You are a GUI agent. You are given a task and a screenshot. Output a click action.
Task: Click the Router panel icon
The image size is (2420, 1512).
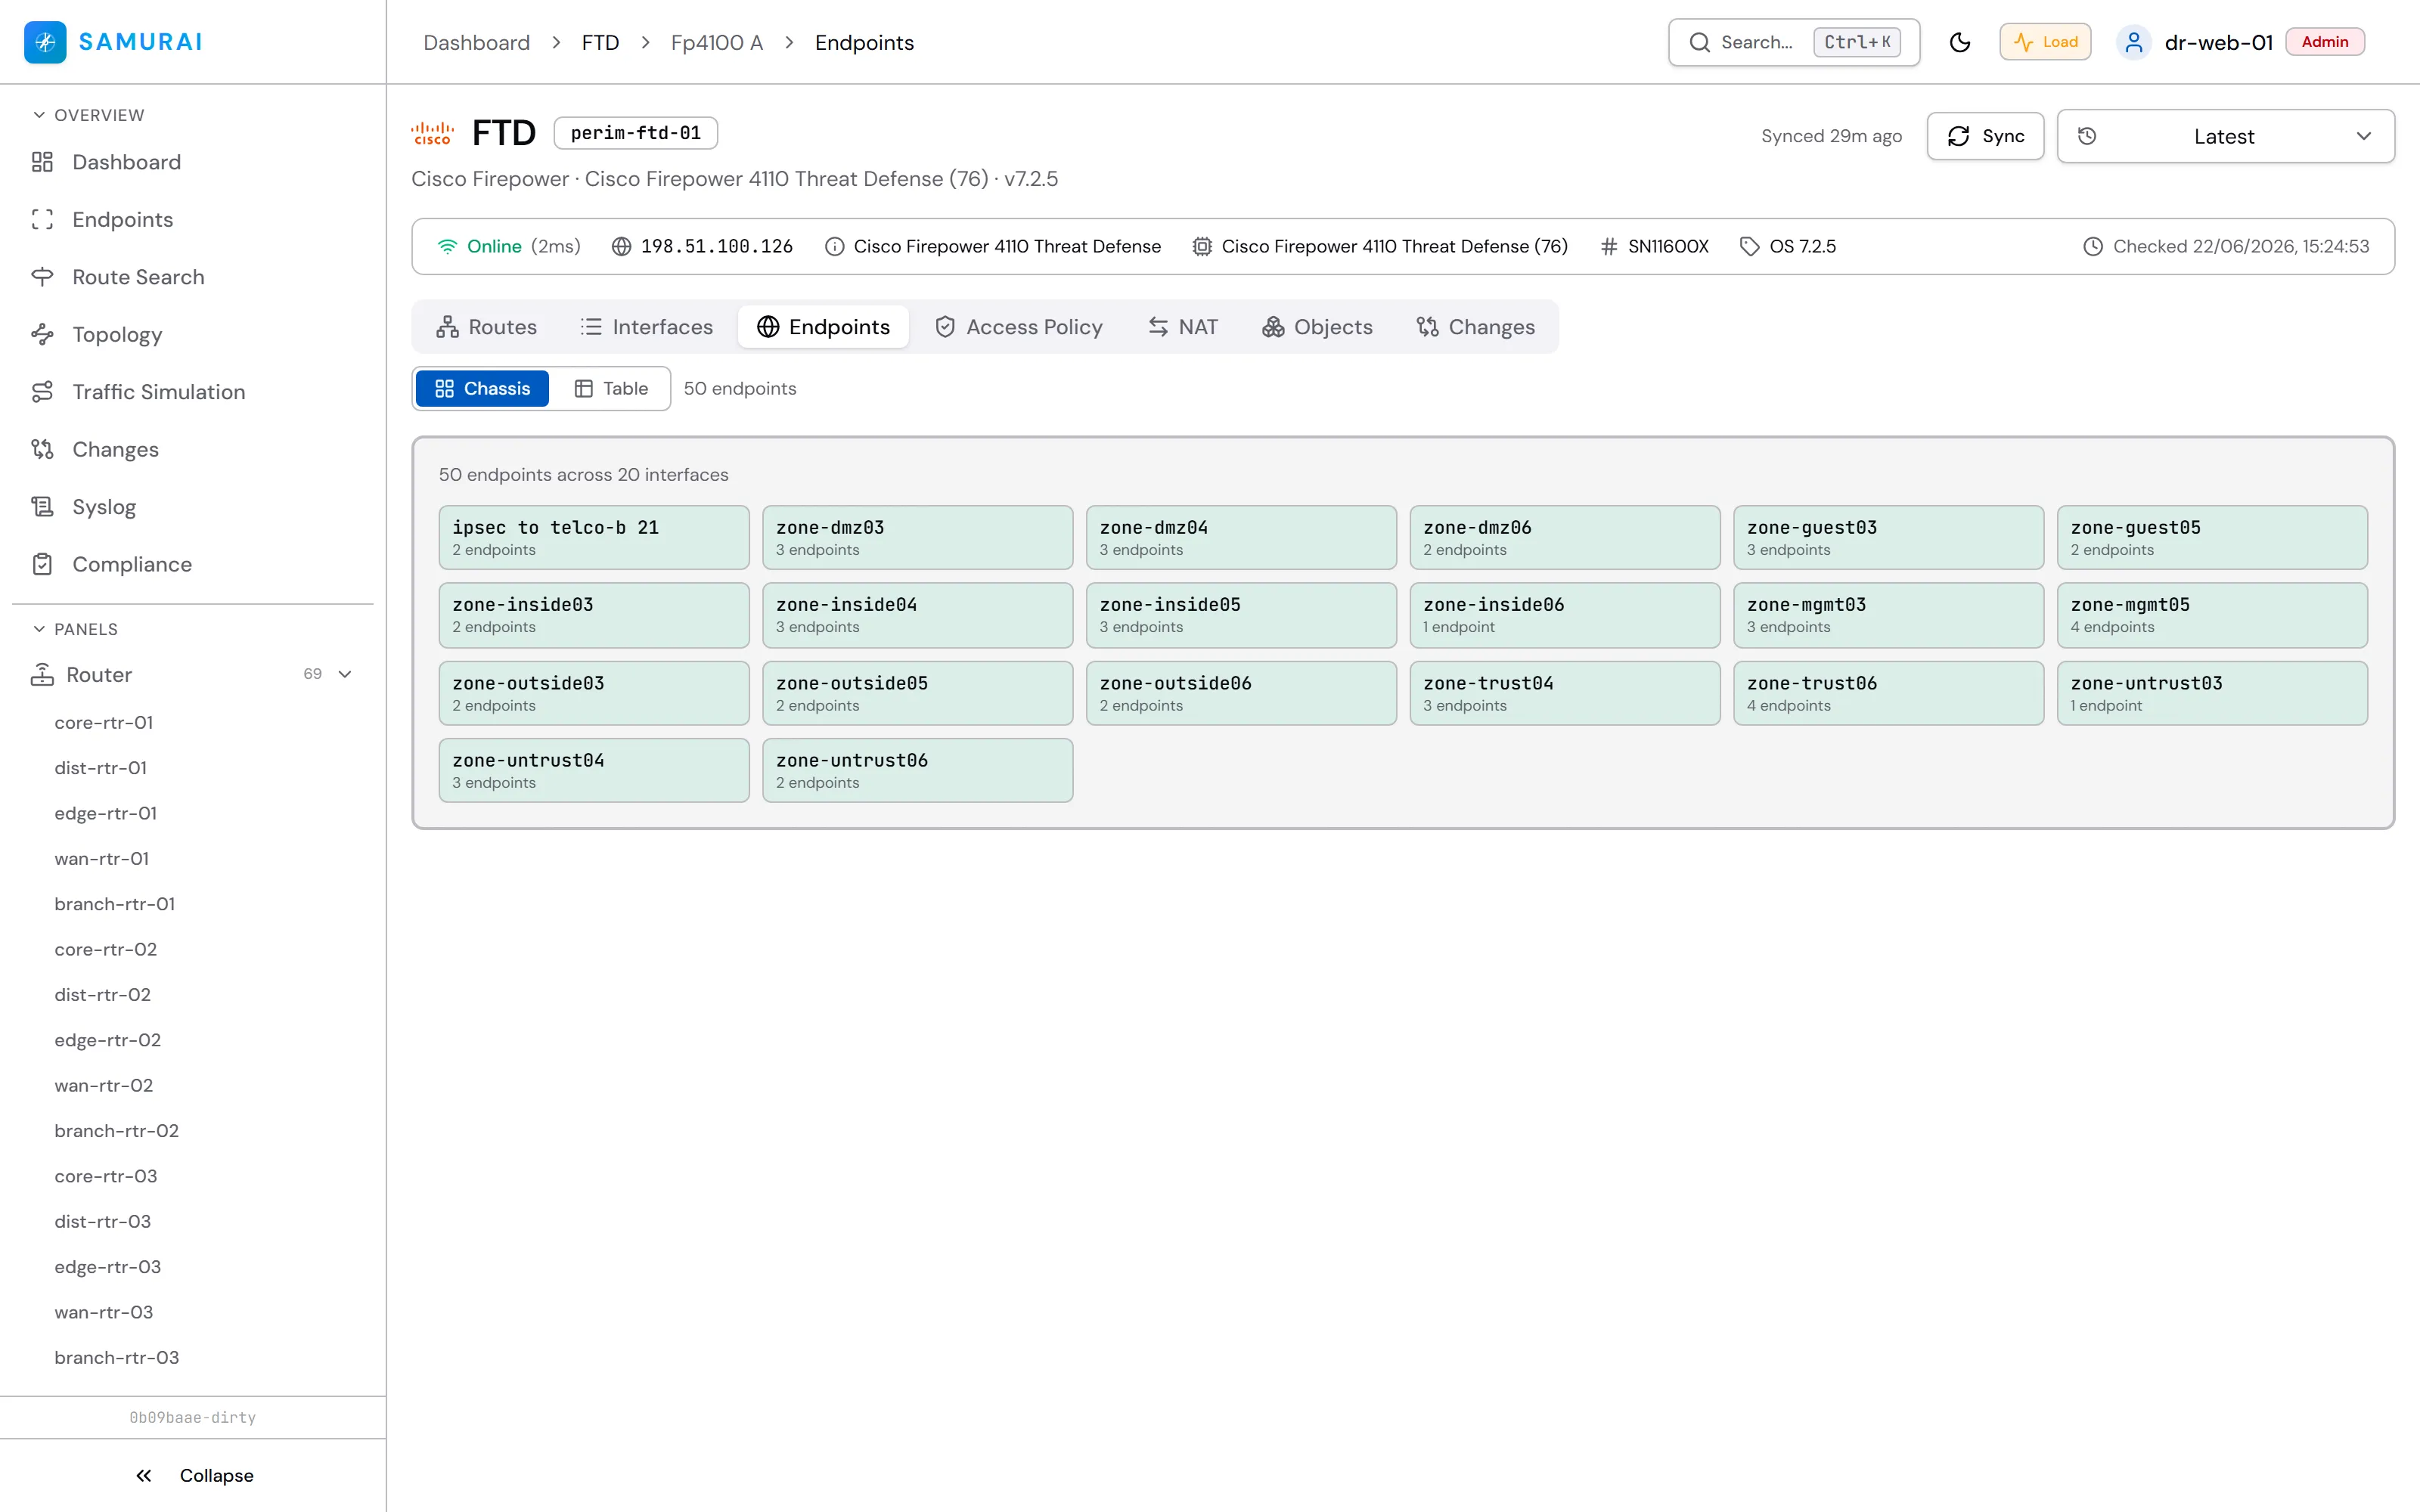pos(42,675)
